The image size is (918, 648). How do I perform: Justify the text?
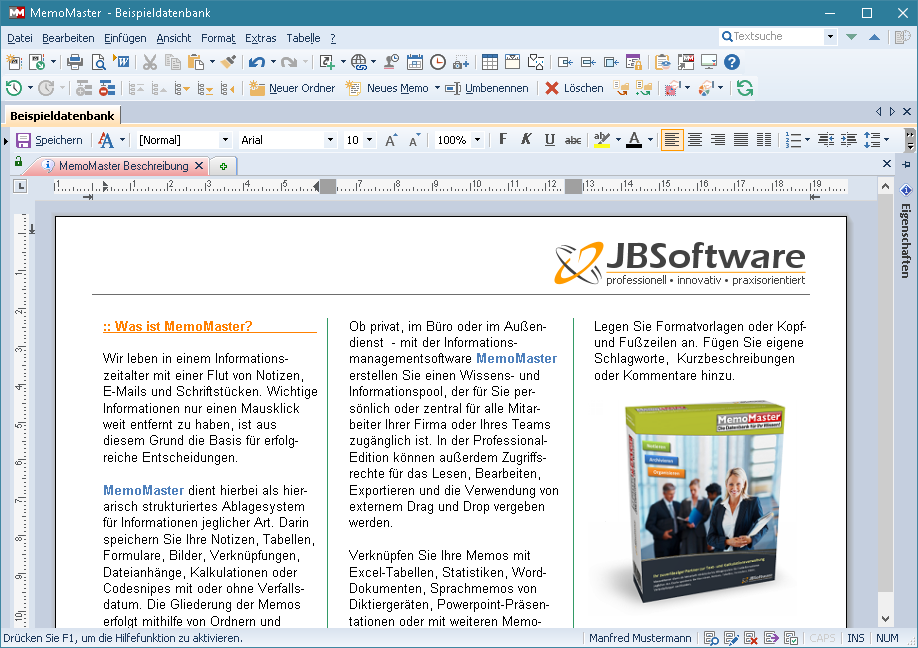(741, 140)
